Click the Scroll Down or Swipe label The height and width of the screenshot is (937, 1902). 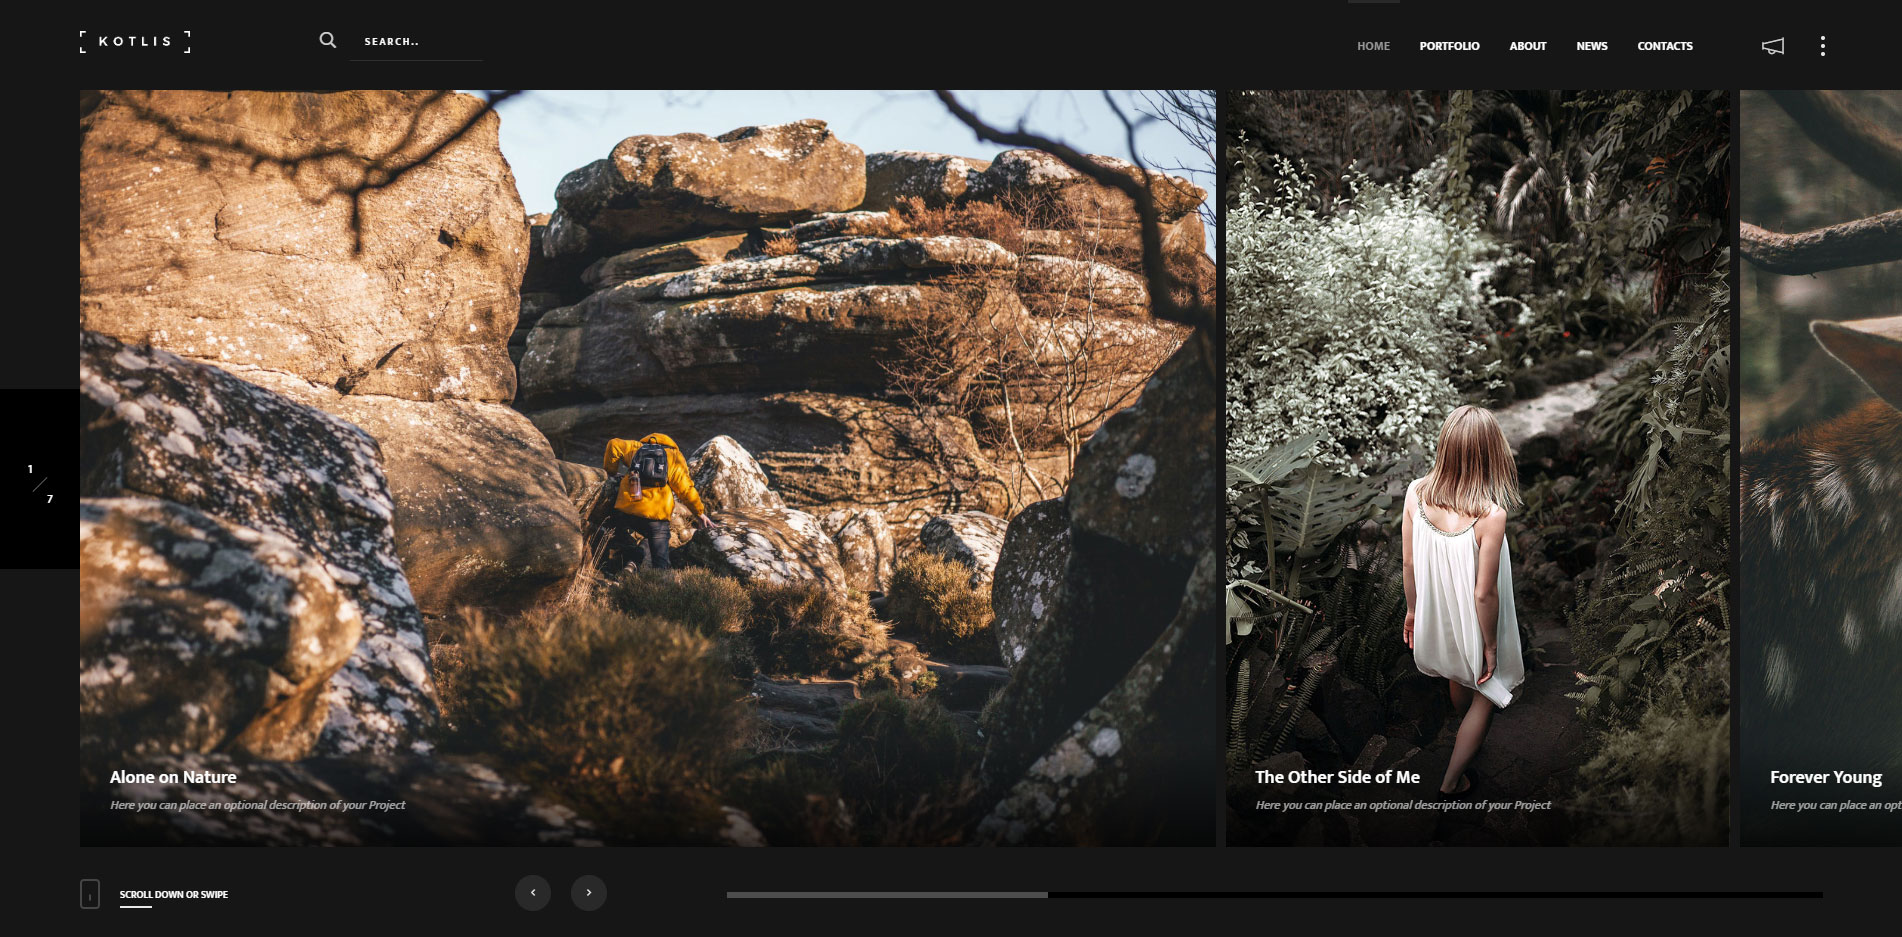point(174,894)
